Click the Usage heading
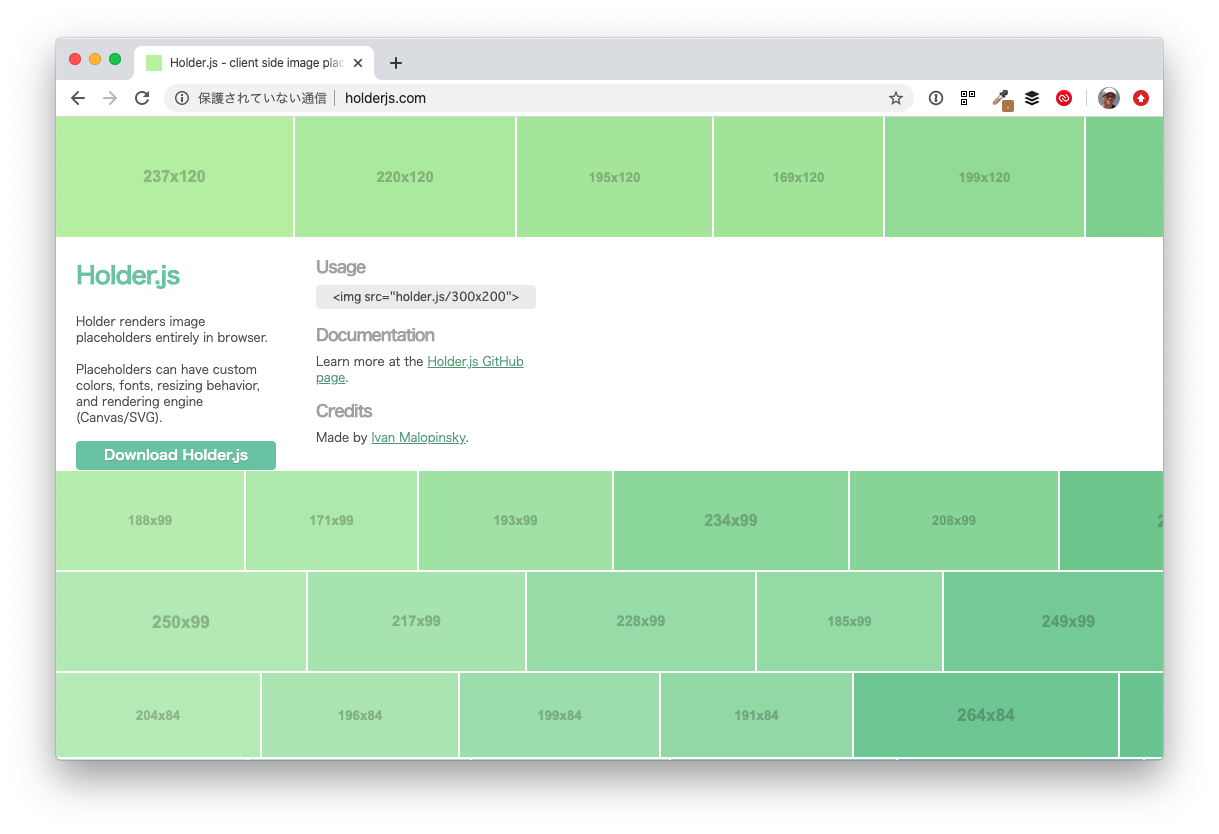Viewport: 1219px width, 834px height. coord(341,267)
